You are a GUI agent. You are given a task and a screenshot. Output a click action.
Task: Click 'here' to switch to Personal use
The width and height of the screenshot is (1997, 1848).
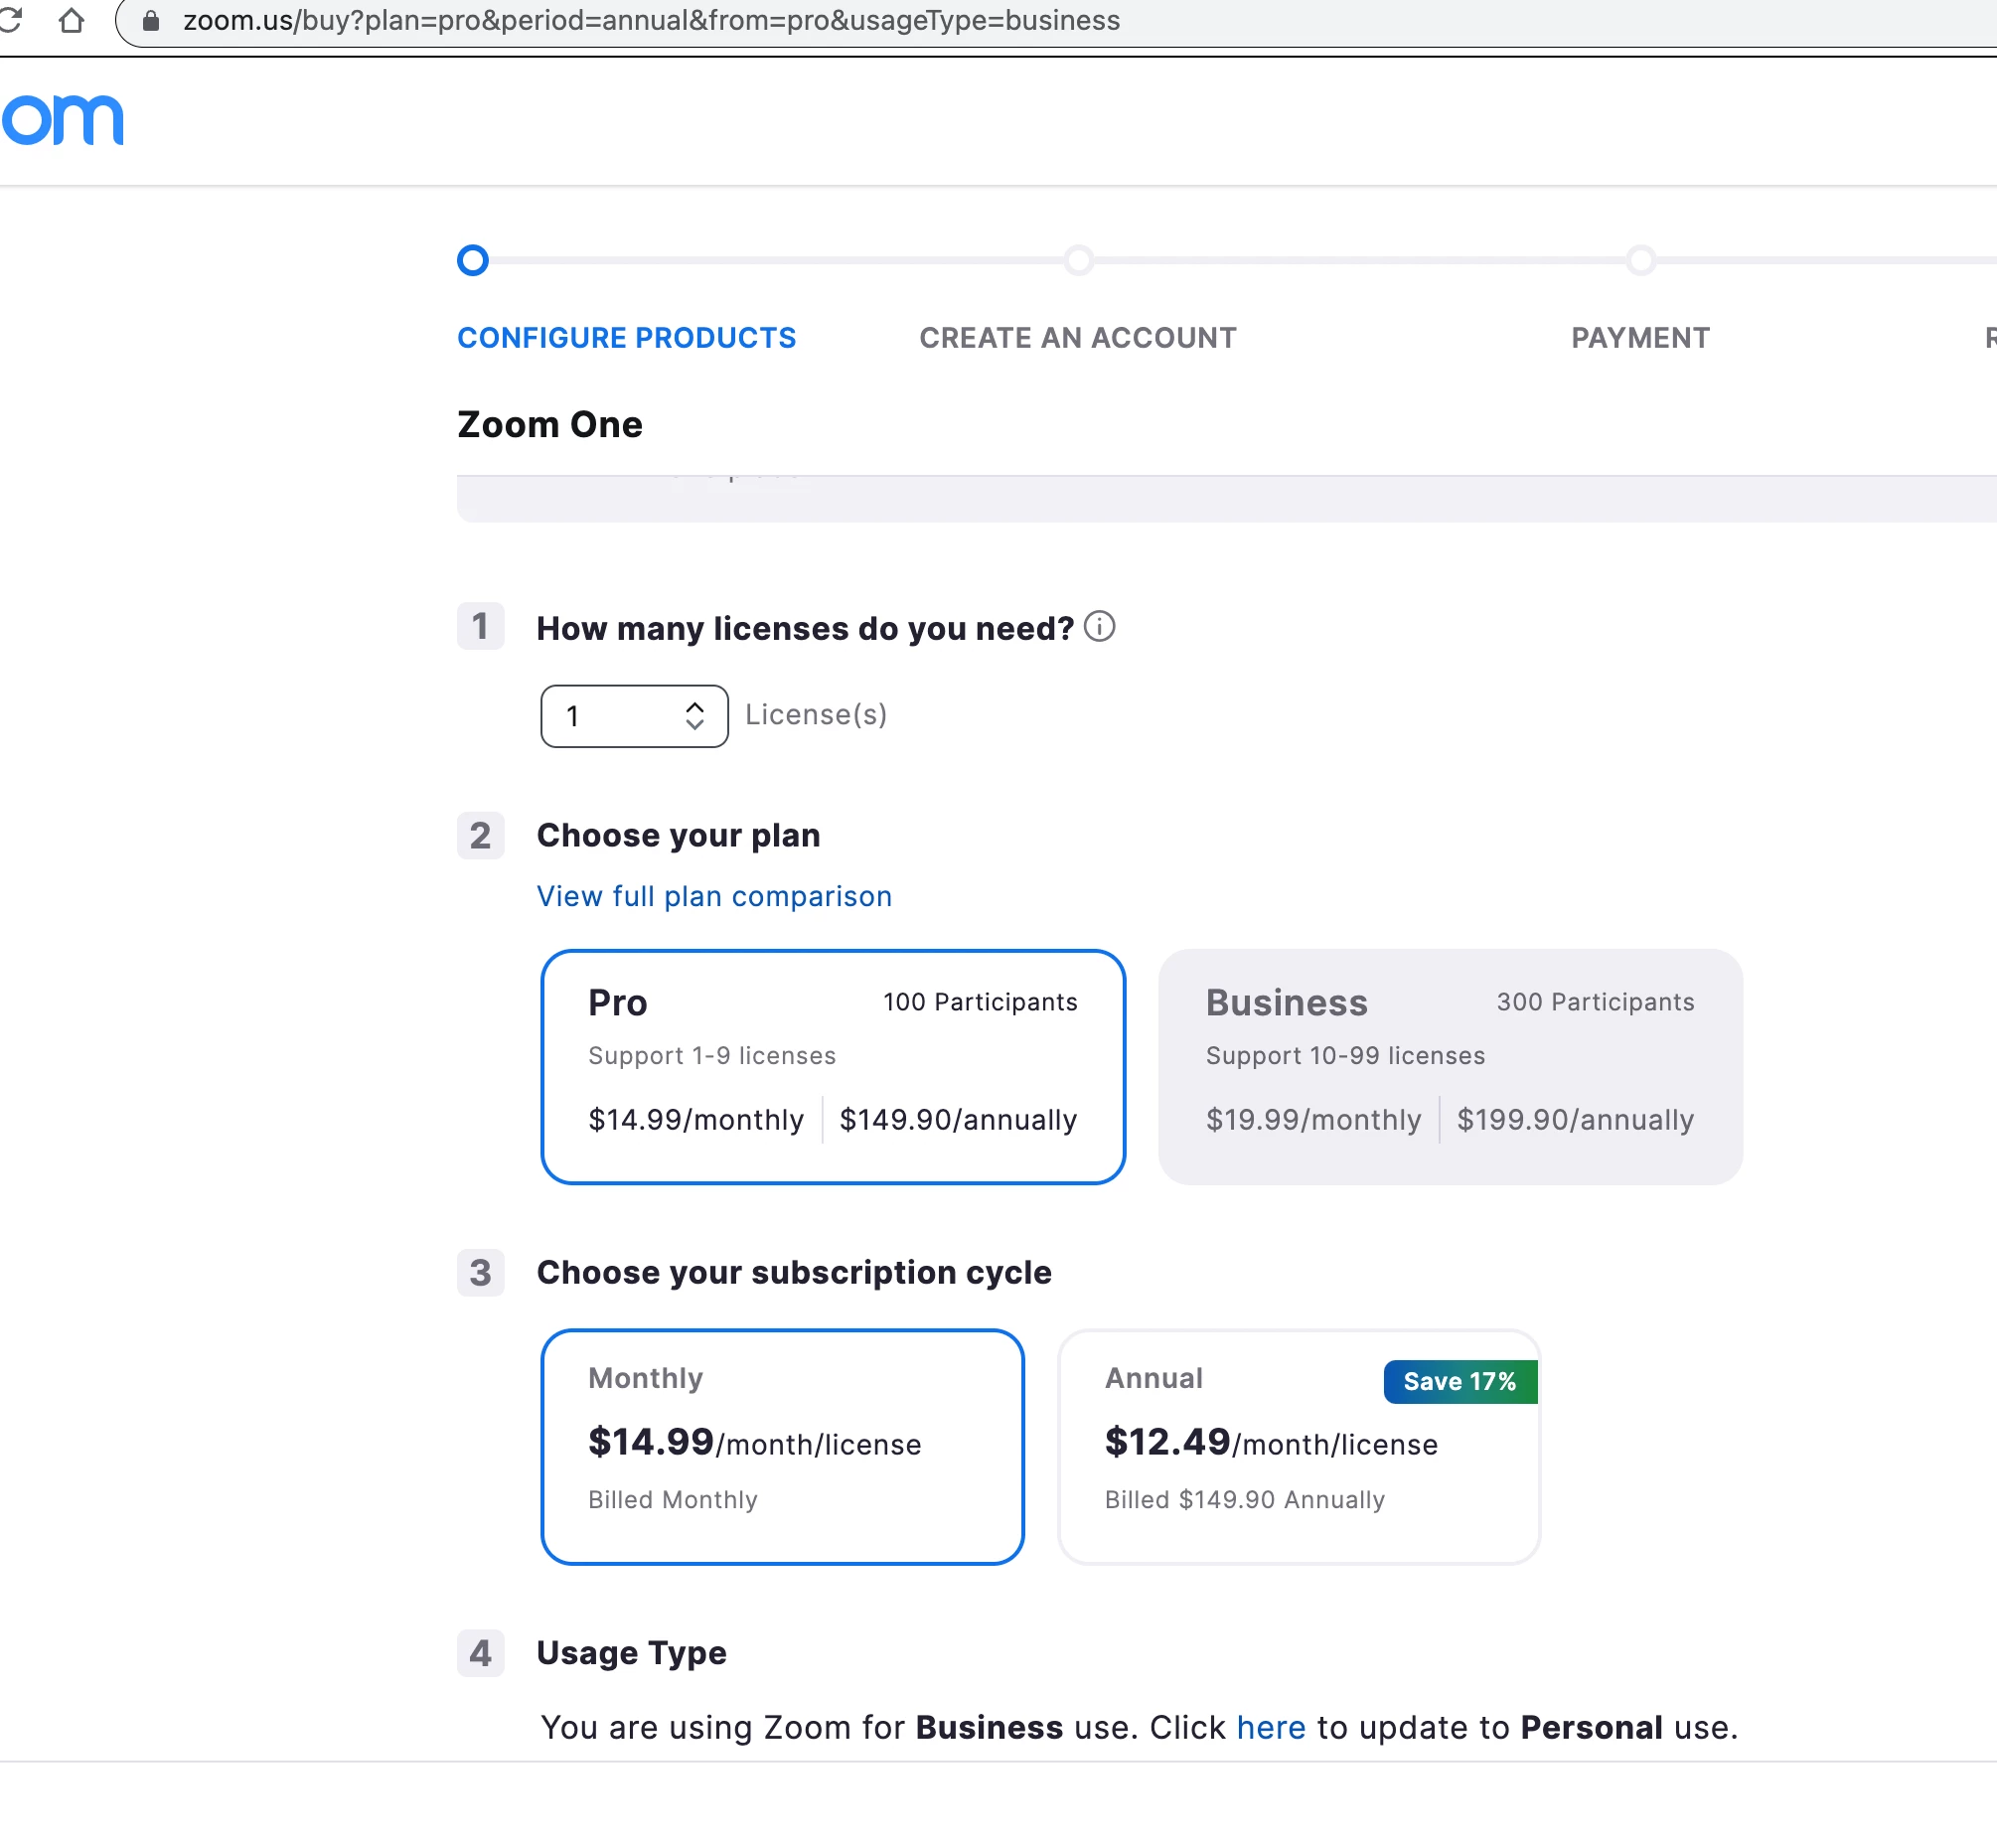[x=1270, y=1727]
